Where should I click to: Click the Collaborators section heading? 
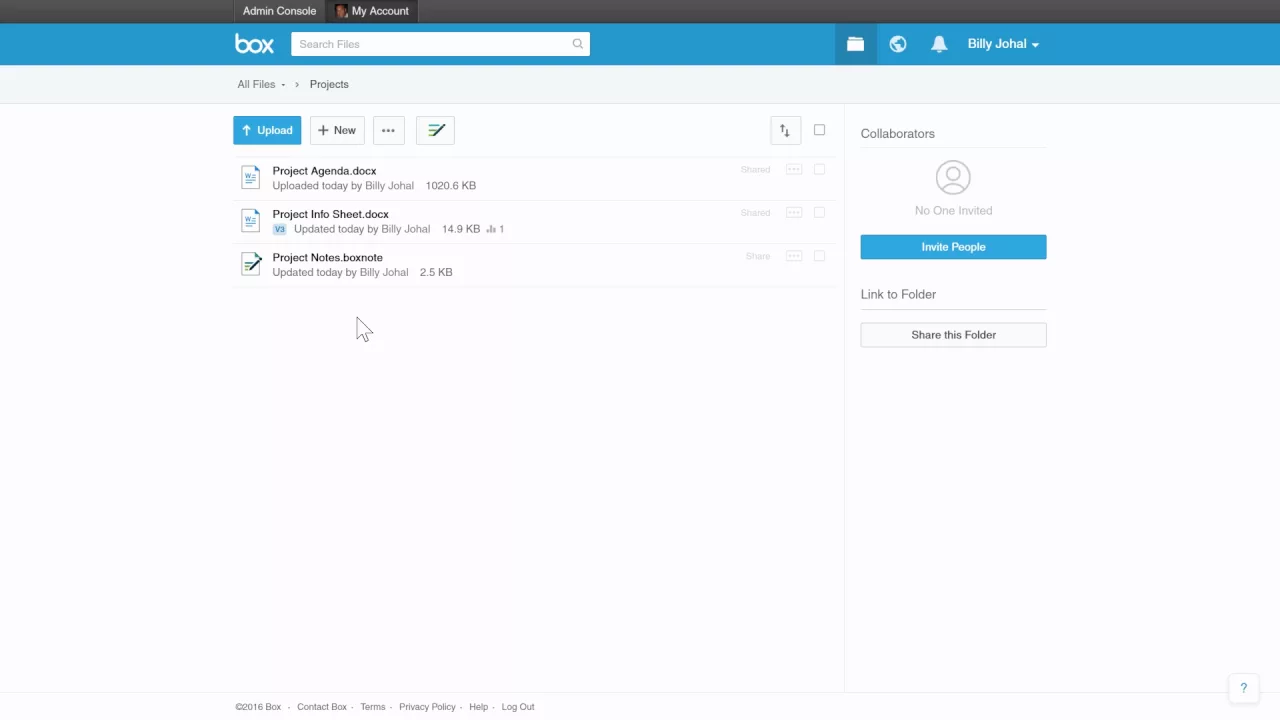898,134
